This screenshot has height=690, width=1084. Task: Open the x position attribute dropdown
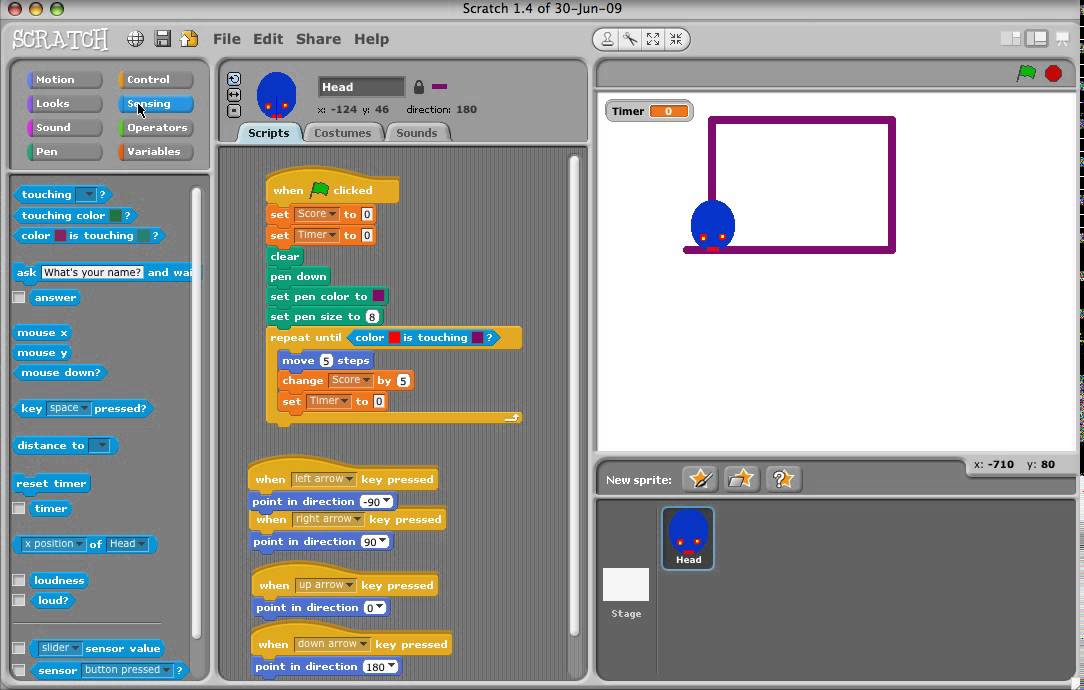(53, 544)
